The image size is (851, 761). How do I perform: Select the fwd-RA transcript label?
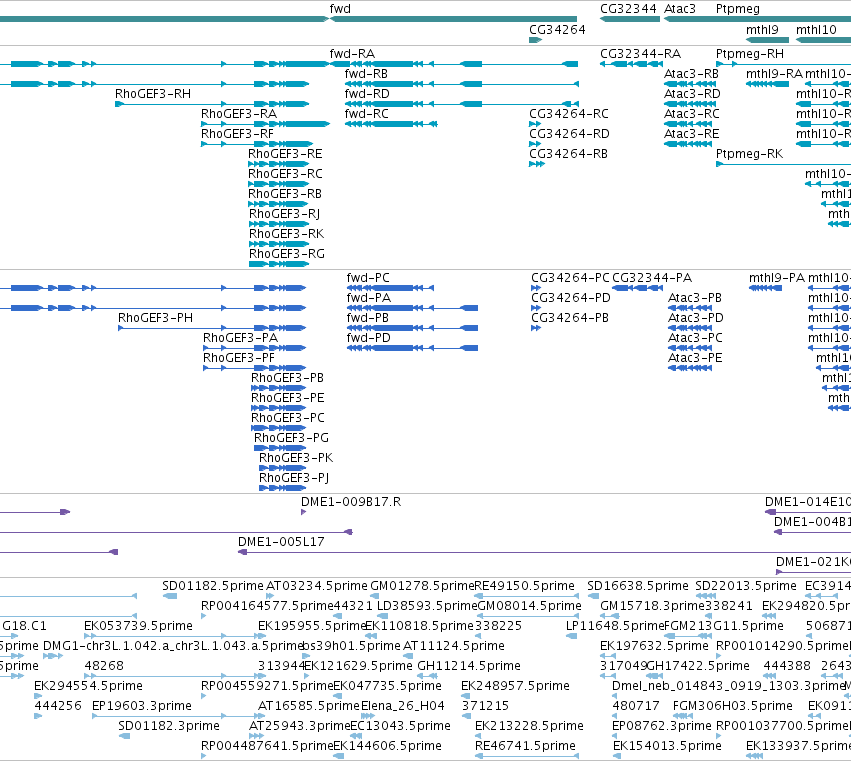point(352,54)
